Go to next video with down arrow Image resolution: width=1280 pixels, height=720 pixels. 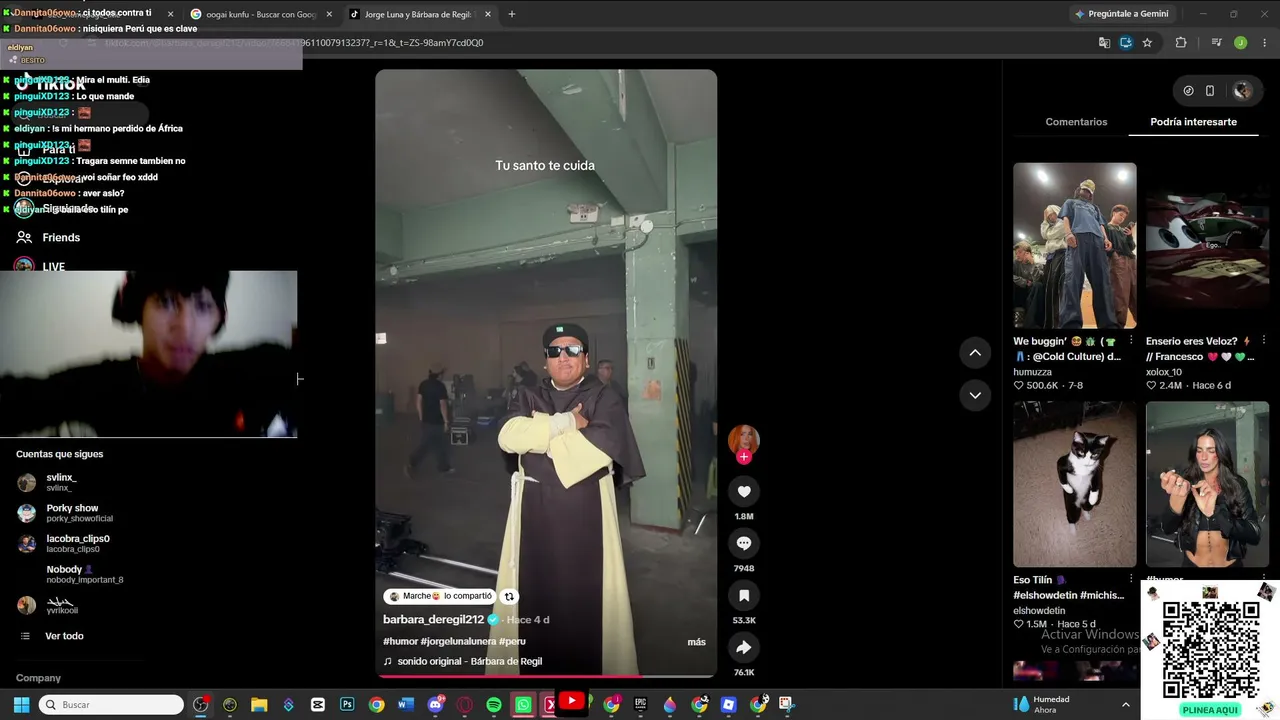pyautogui.click(x=975, y=395)
